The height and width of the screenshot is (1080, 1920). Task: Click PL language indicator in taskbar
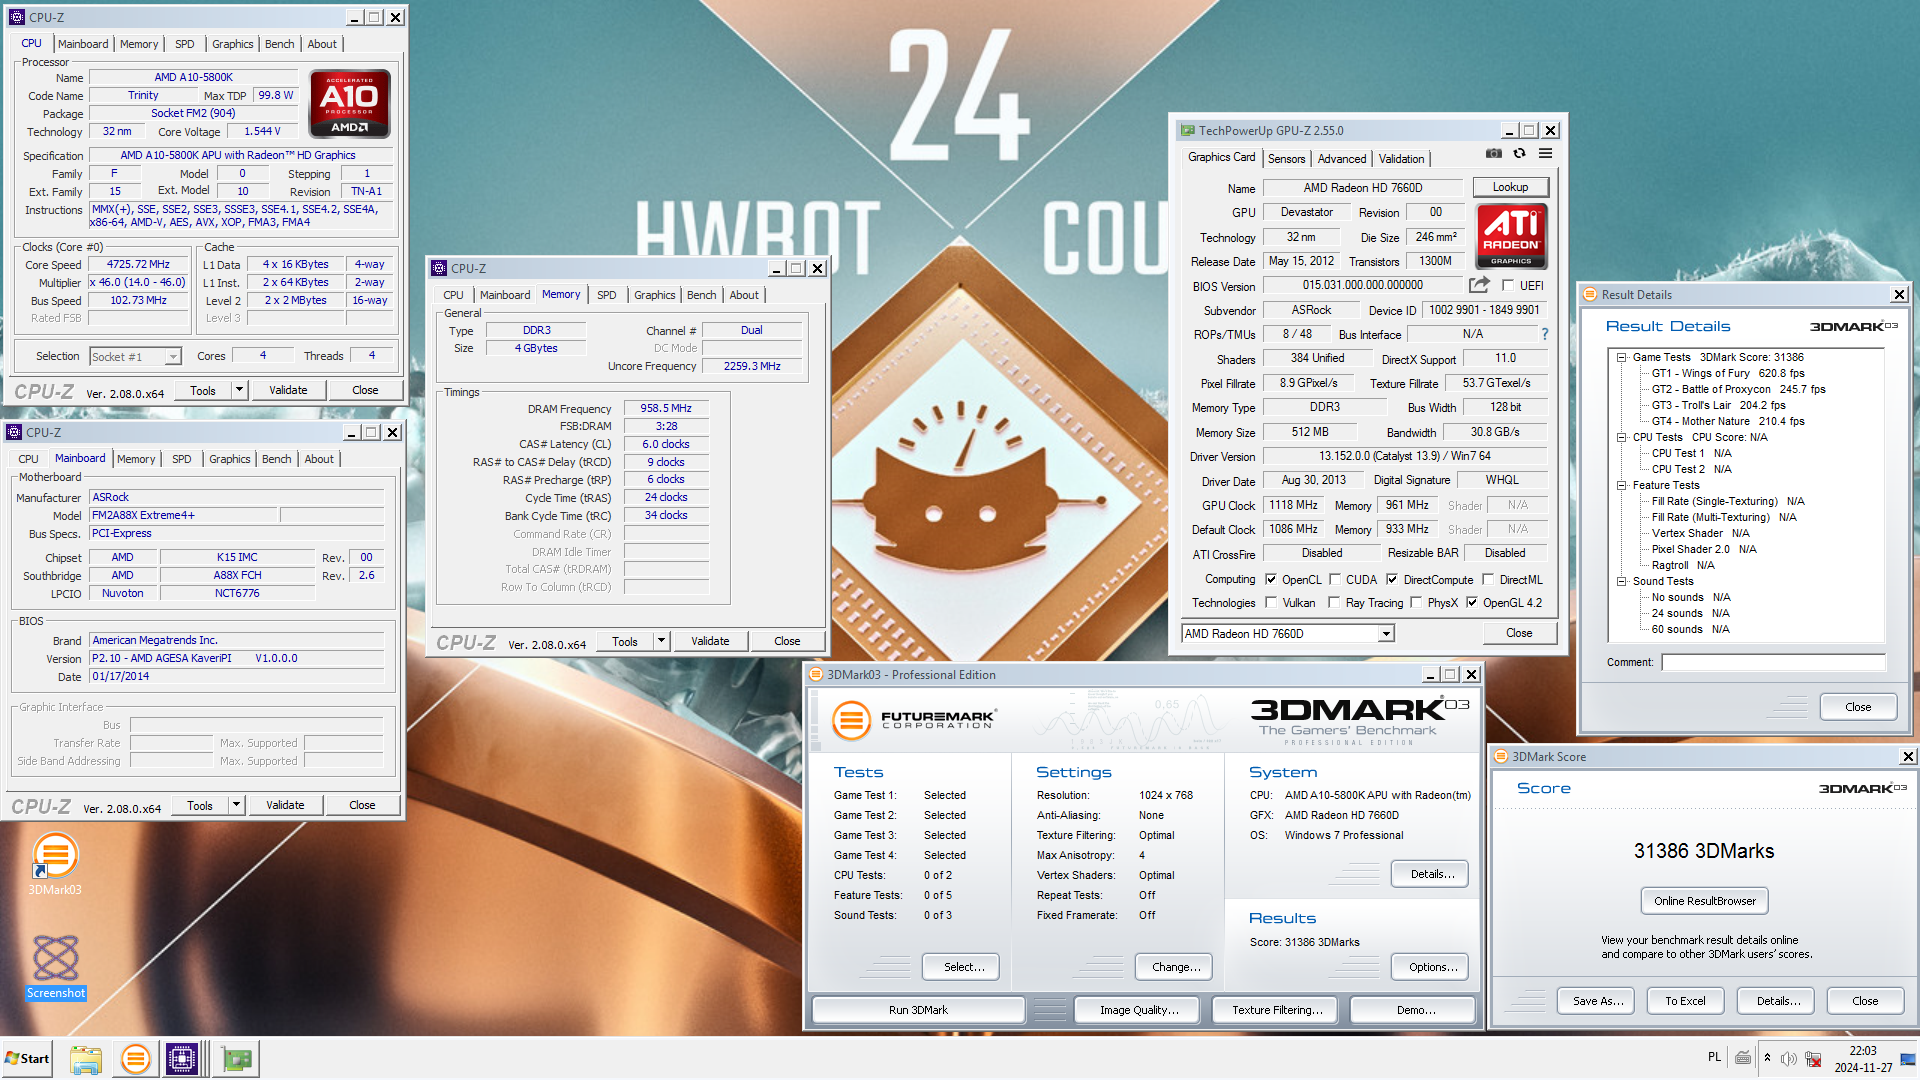pos(1714,1057)
